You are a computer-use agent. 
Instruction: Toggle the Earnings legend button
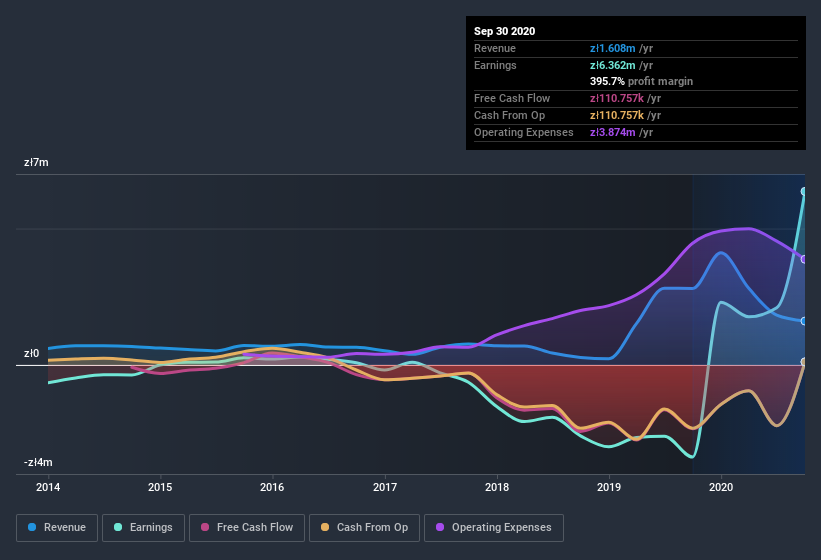[x=143, y=528]
